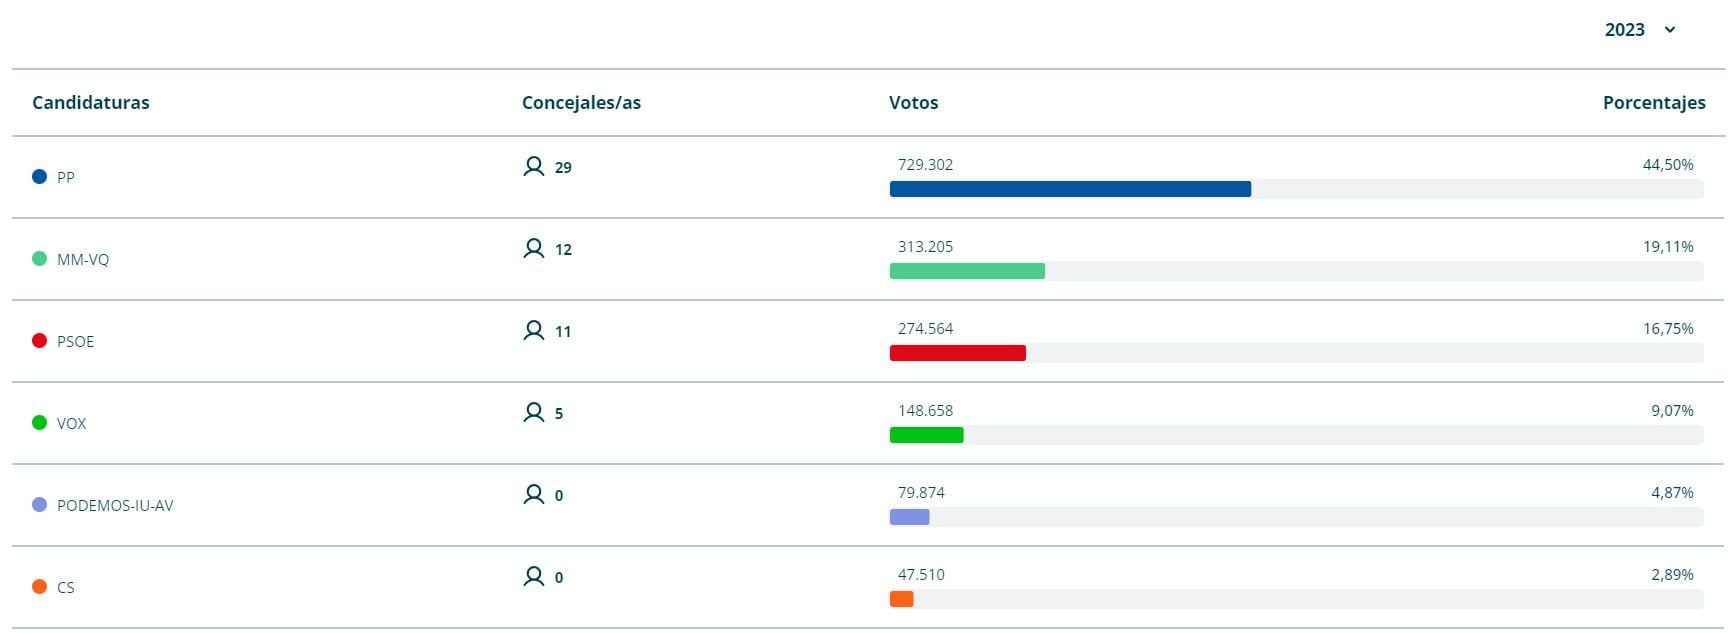This screenshot has height=633, width=1732.
Task: Click the councillor person icon in CS row
Action: [534, 576]
